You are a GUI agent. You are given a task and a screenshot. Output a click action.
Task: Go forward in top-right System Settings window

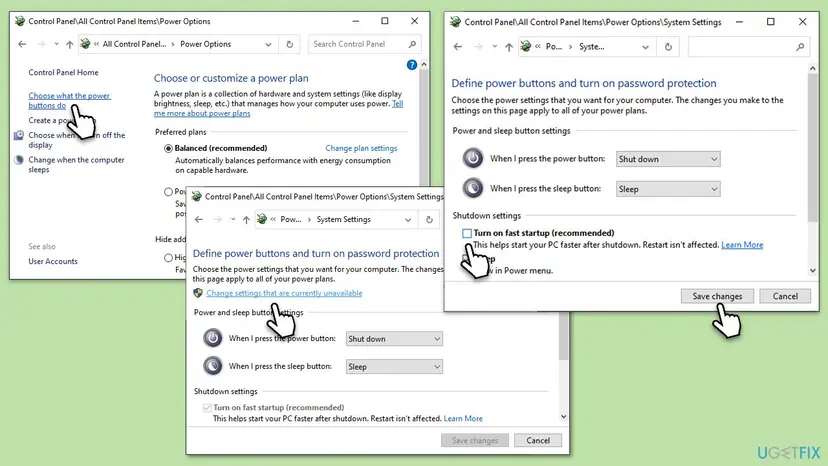pyautogui.click(x=478, y=47)
